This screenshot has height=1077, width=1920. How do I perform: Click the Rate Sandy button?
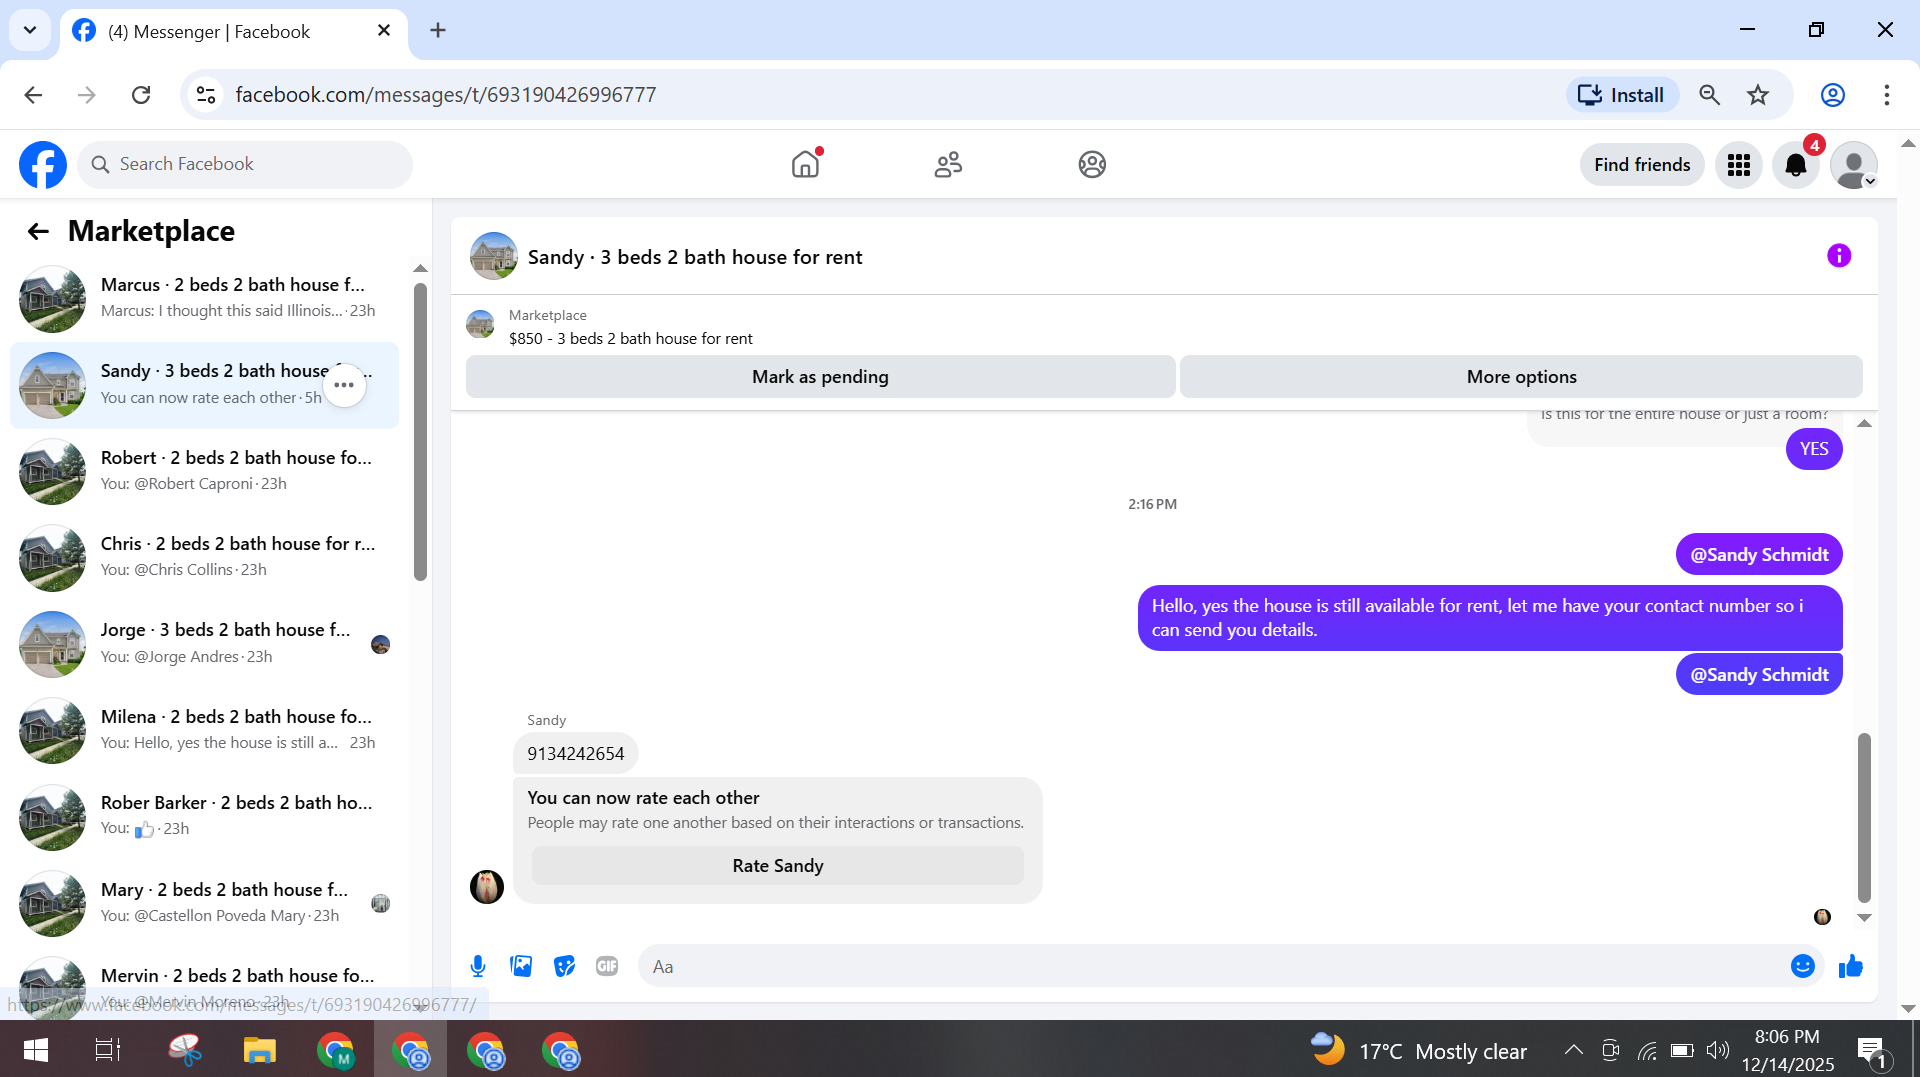[778, 866]
